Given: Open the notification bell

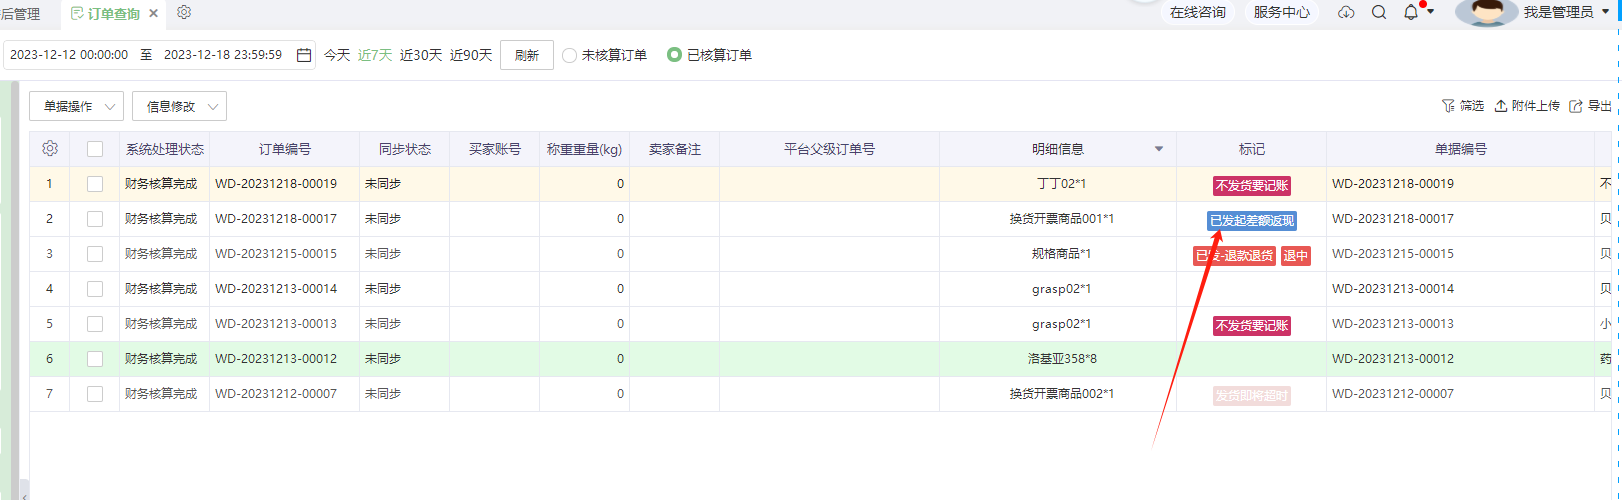Looking at the screenshot, I should (1411, 12).
